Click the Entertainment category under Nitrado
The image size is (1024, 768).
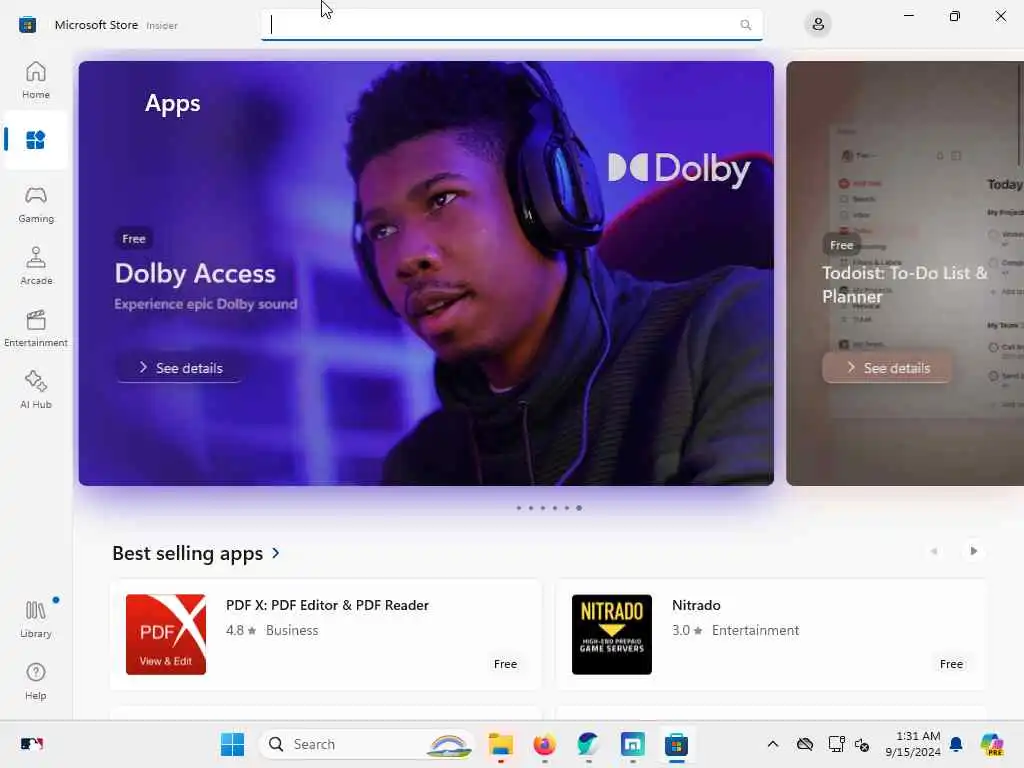[x=756, y=630]
